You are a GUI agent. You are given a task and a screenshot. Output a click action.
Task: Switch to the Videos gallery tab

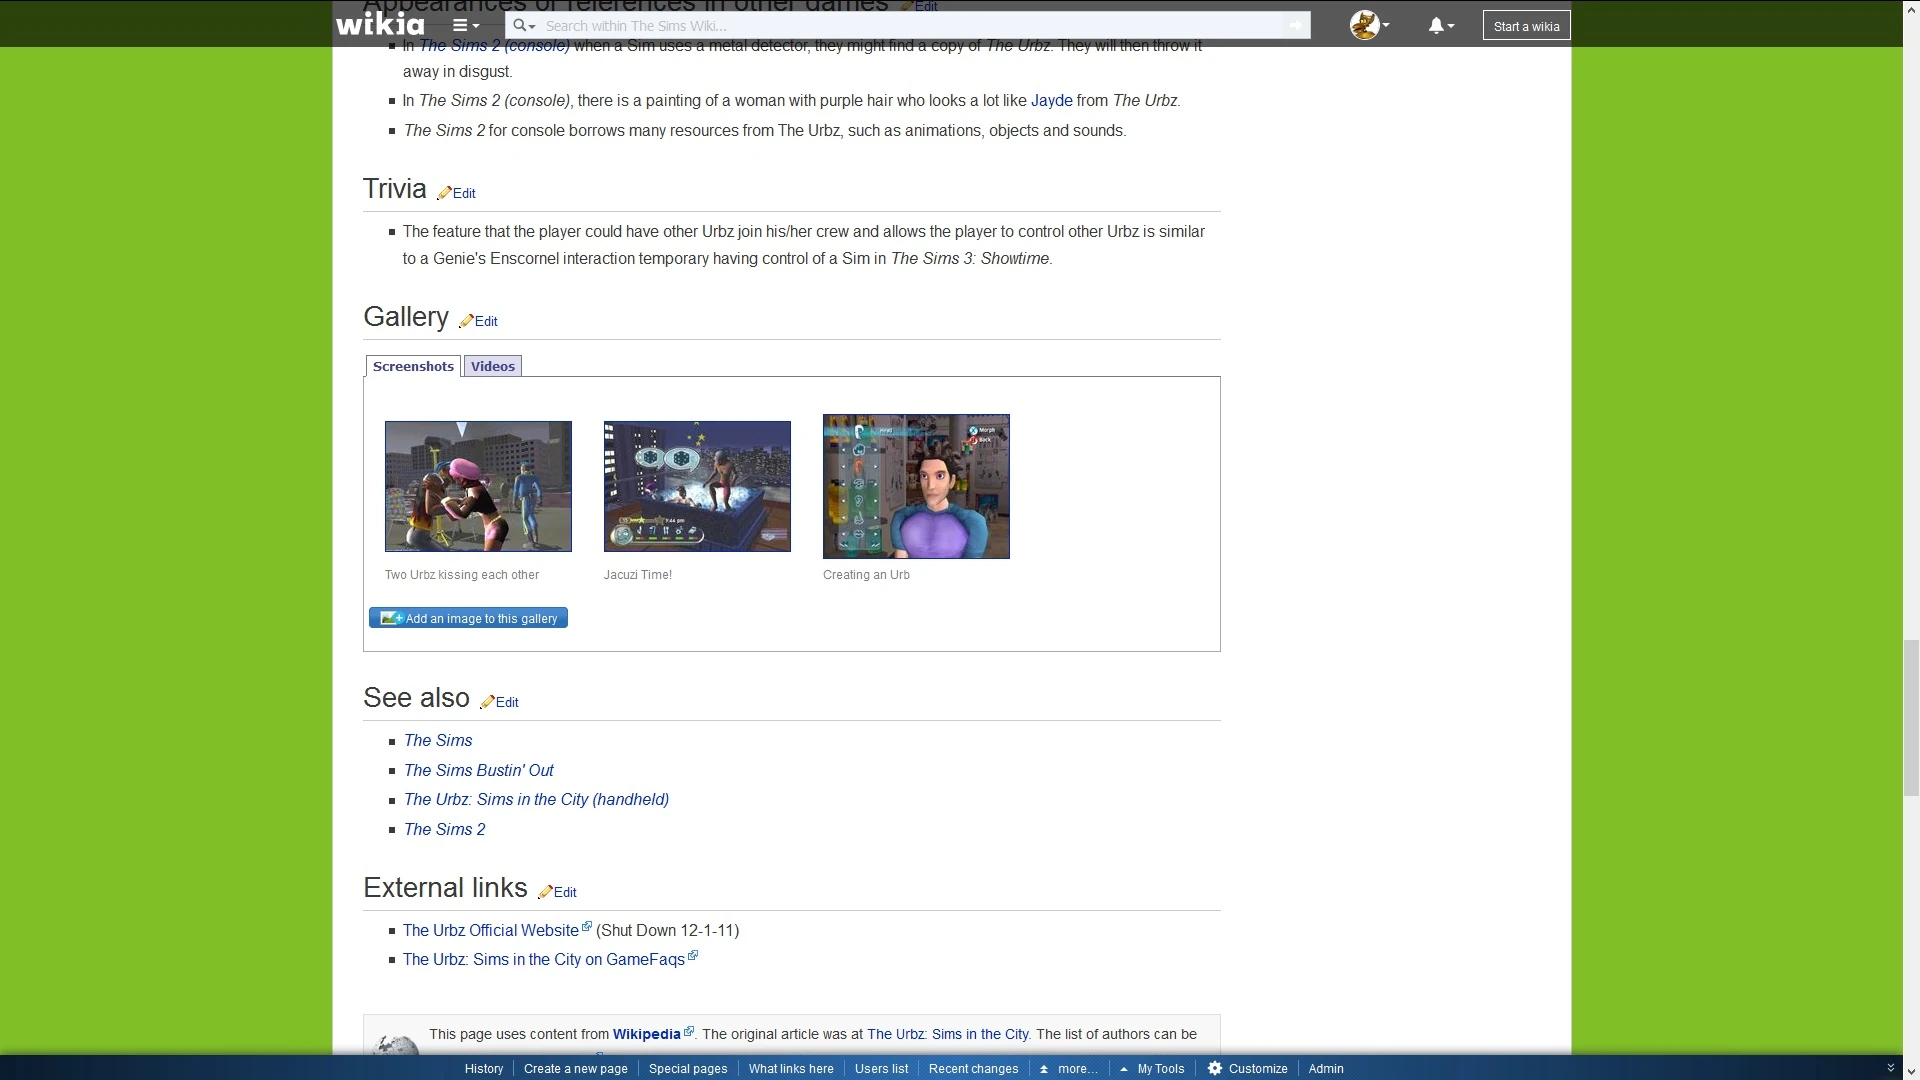pyautogui.click(x=493, y=366)
